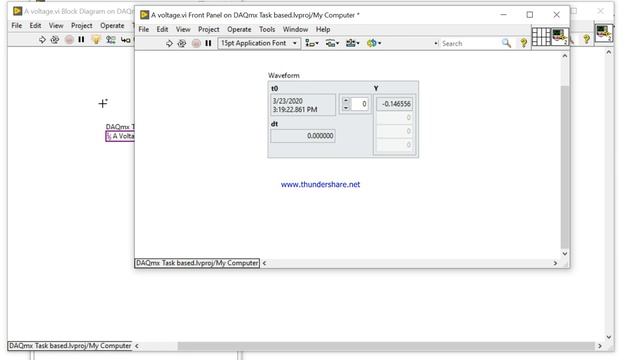Click the VI icon in Front Panel

click(560, 37)
